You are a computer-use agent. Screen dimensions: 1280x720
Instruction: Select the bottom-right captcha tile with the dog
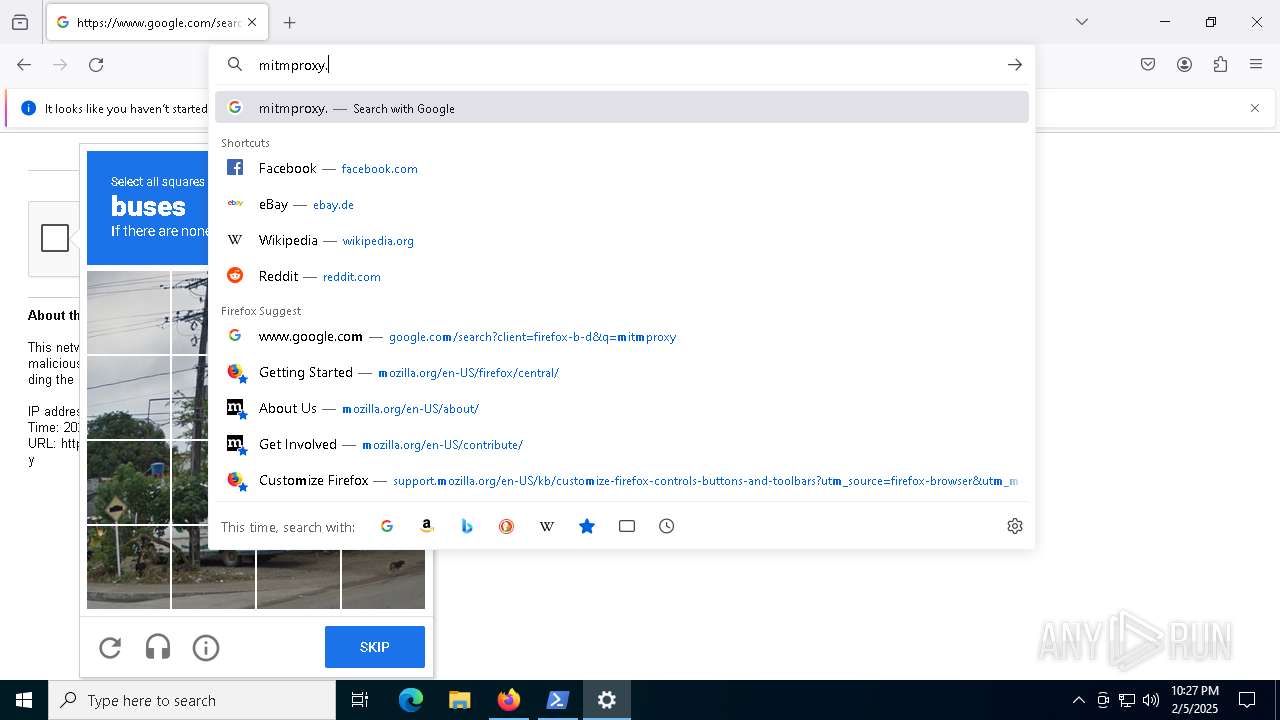click(383, 567)
